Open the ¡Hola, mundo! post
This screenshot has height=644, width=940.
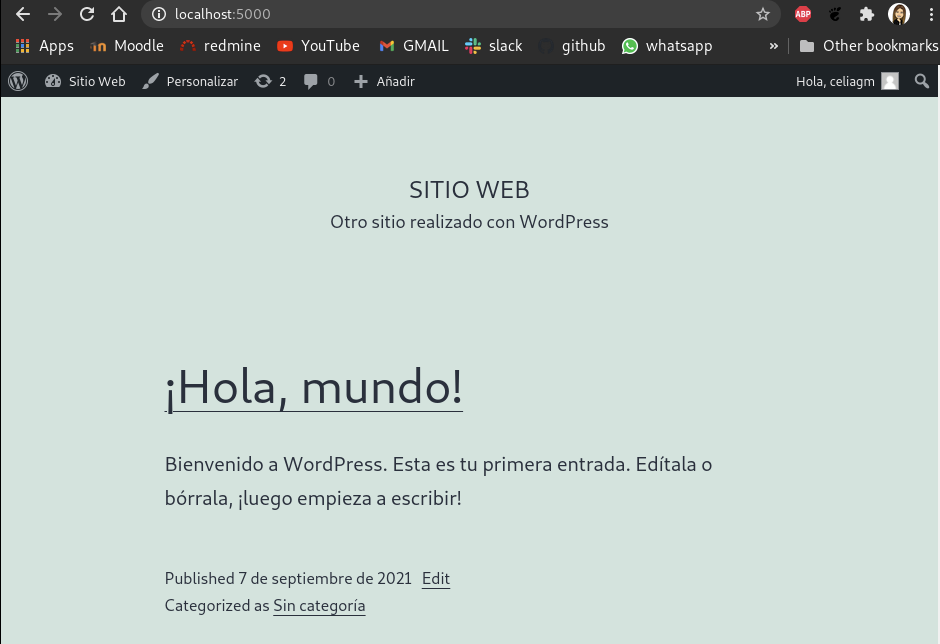(313, 387)
